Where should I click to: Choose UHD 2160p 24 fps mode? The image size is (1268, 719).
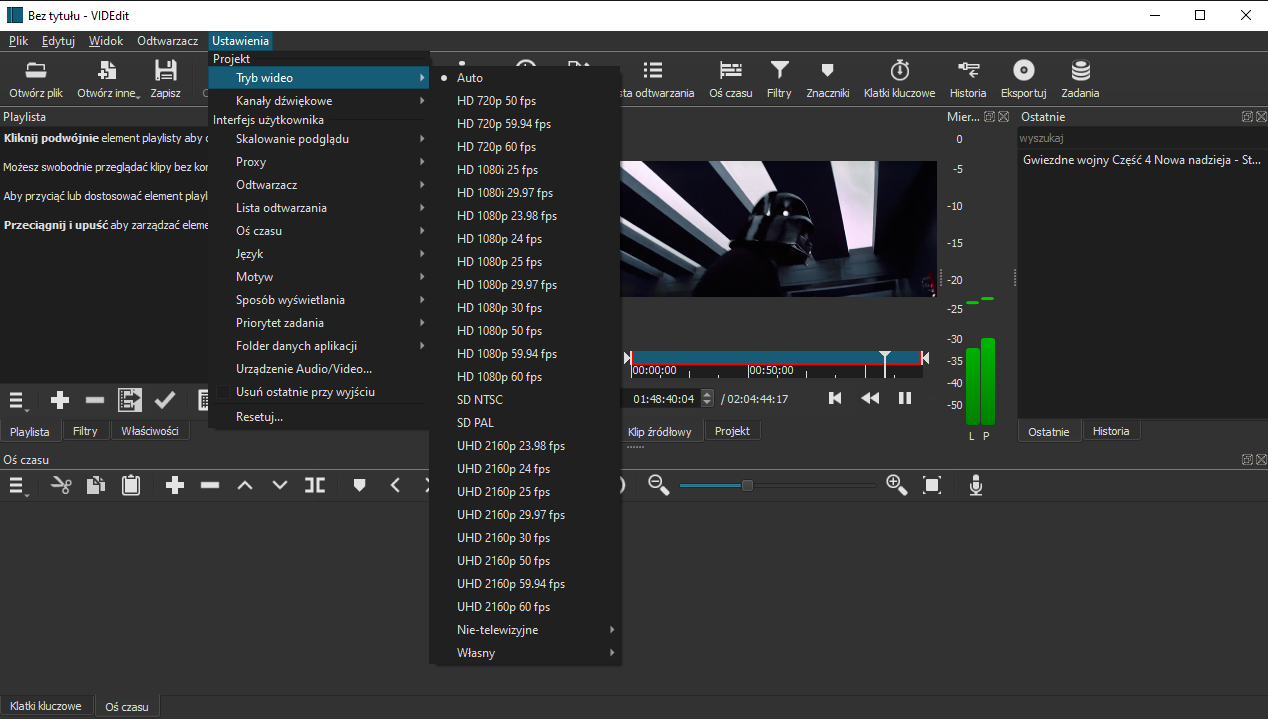[525, 469]
